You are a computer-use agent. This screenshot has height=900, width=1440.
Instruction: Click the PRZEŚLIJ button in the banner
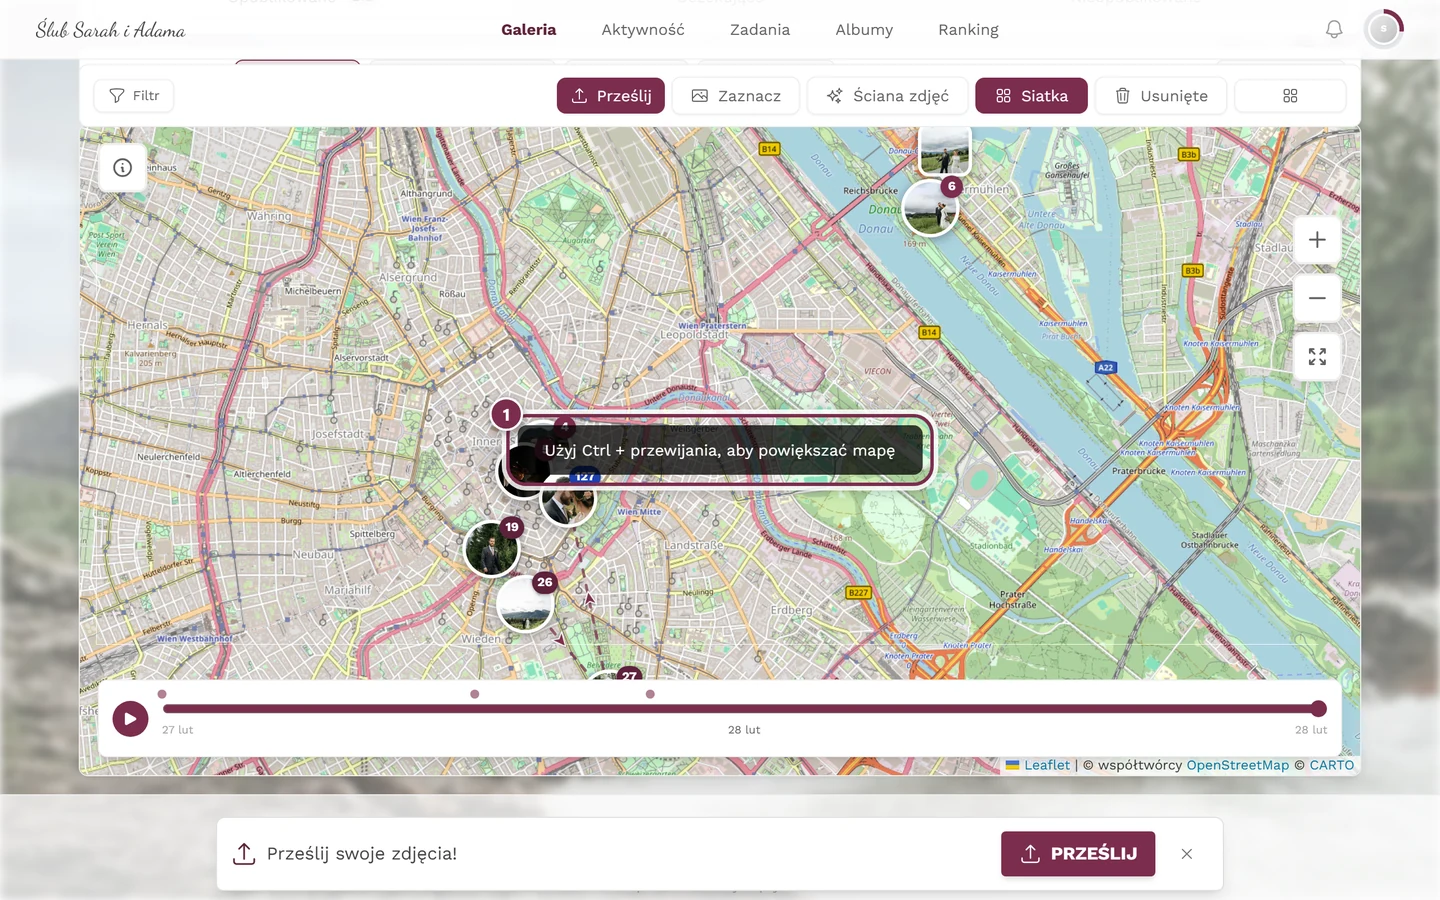tap(1078, 854)
